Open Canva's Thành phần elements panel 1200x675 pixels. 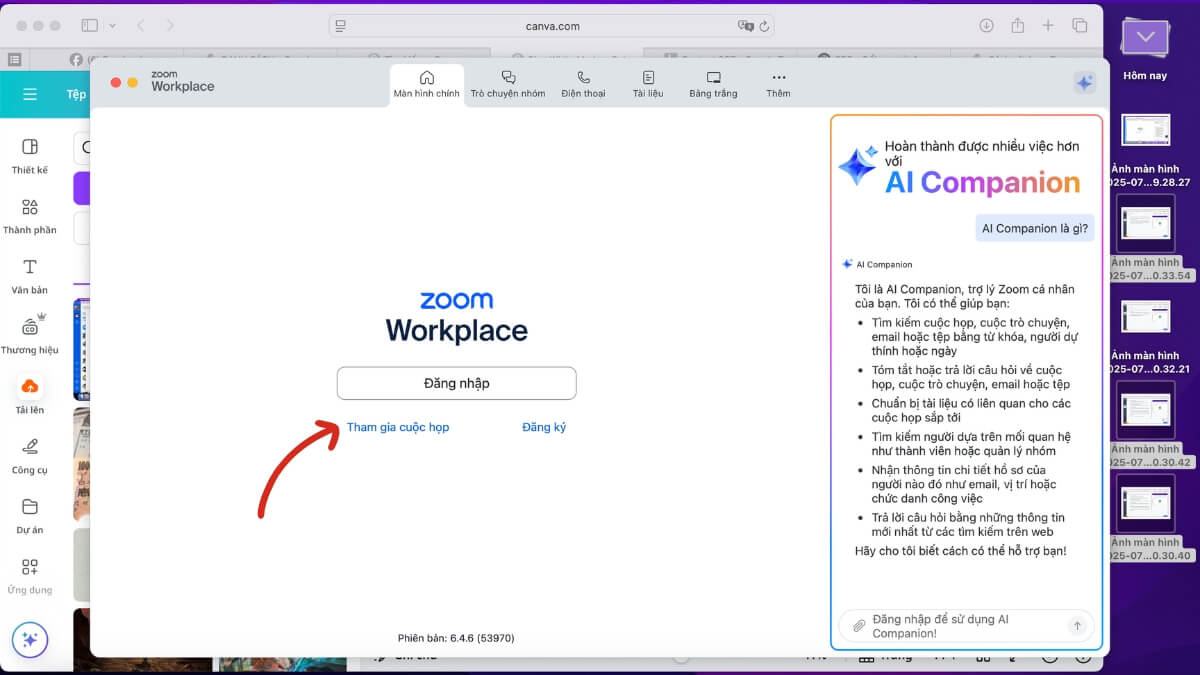point(30,214)
